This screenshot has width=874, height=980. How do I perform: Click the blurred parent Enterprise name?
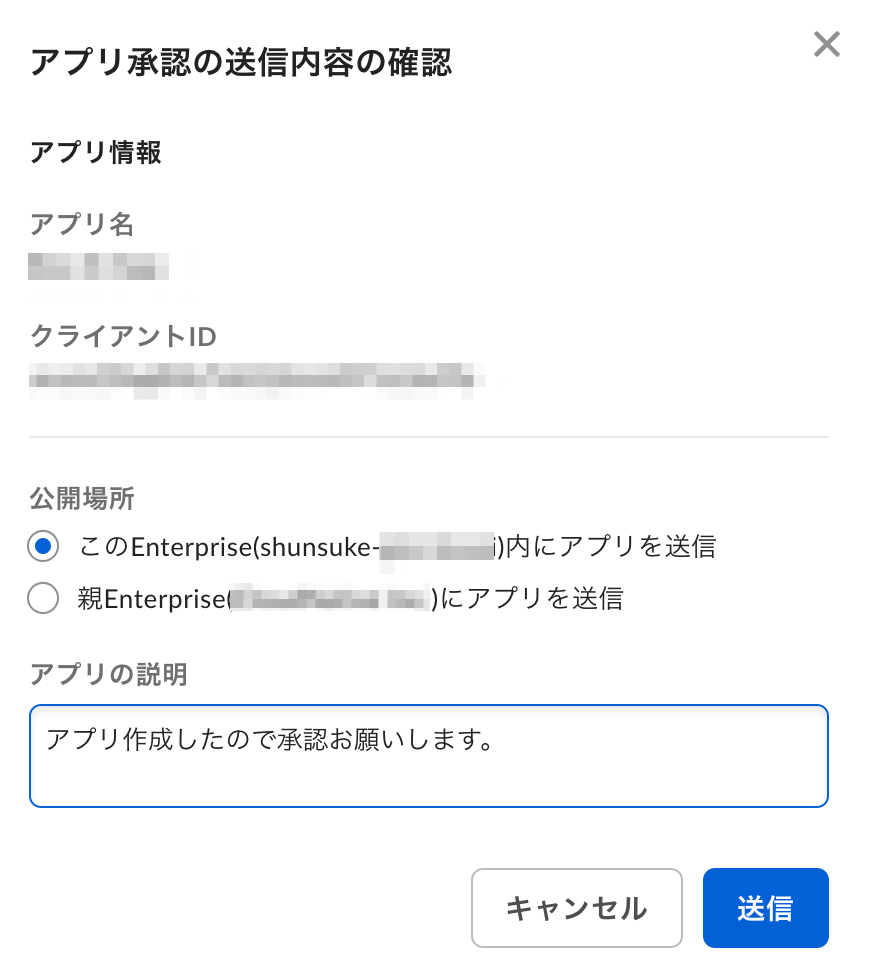click(x=330, y=599)
